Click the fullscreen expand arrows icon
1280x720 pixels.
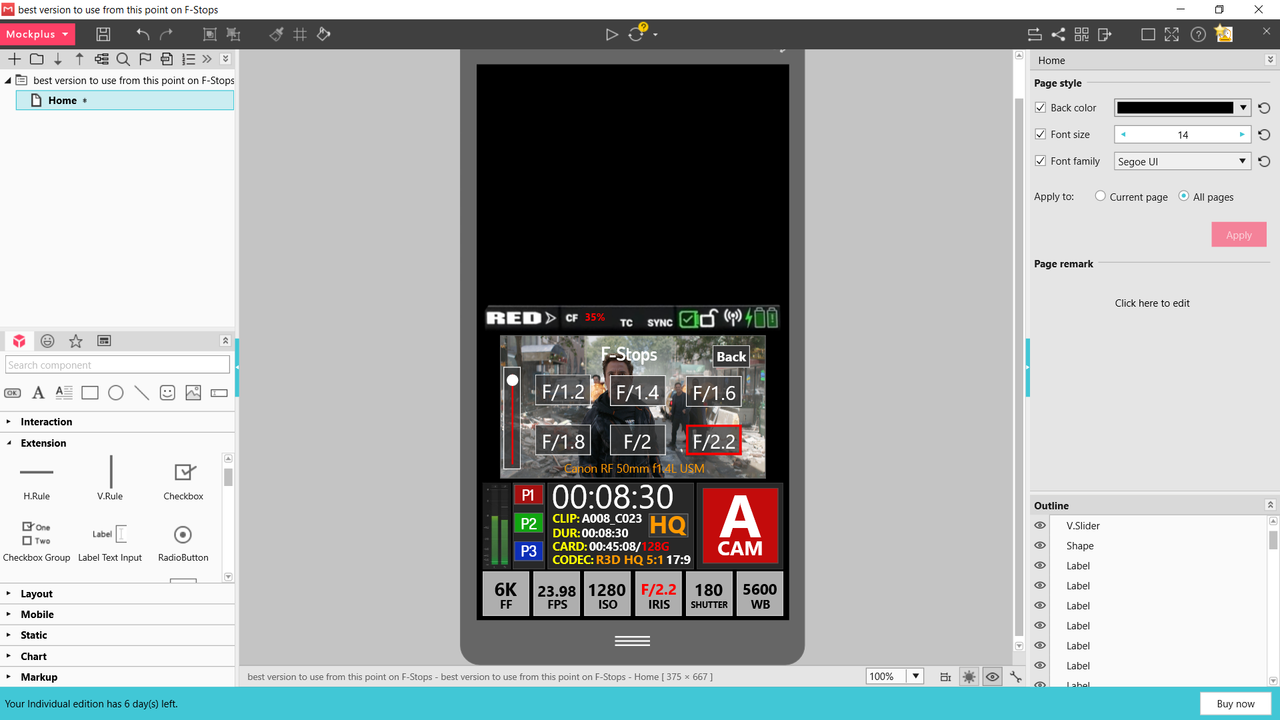point(1172,34)
